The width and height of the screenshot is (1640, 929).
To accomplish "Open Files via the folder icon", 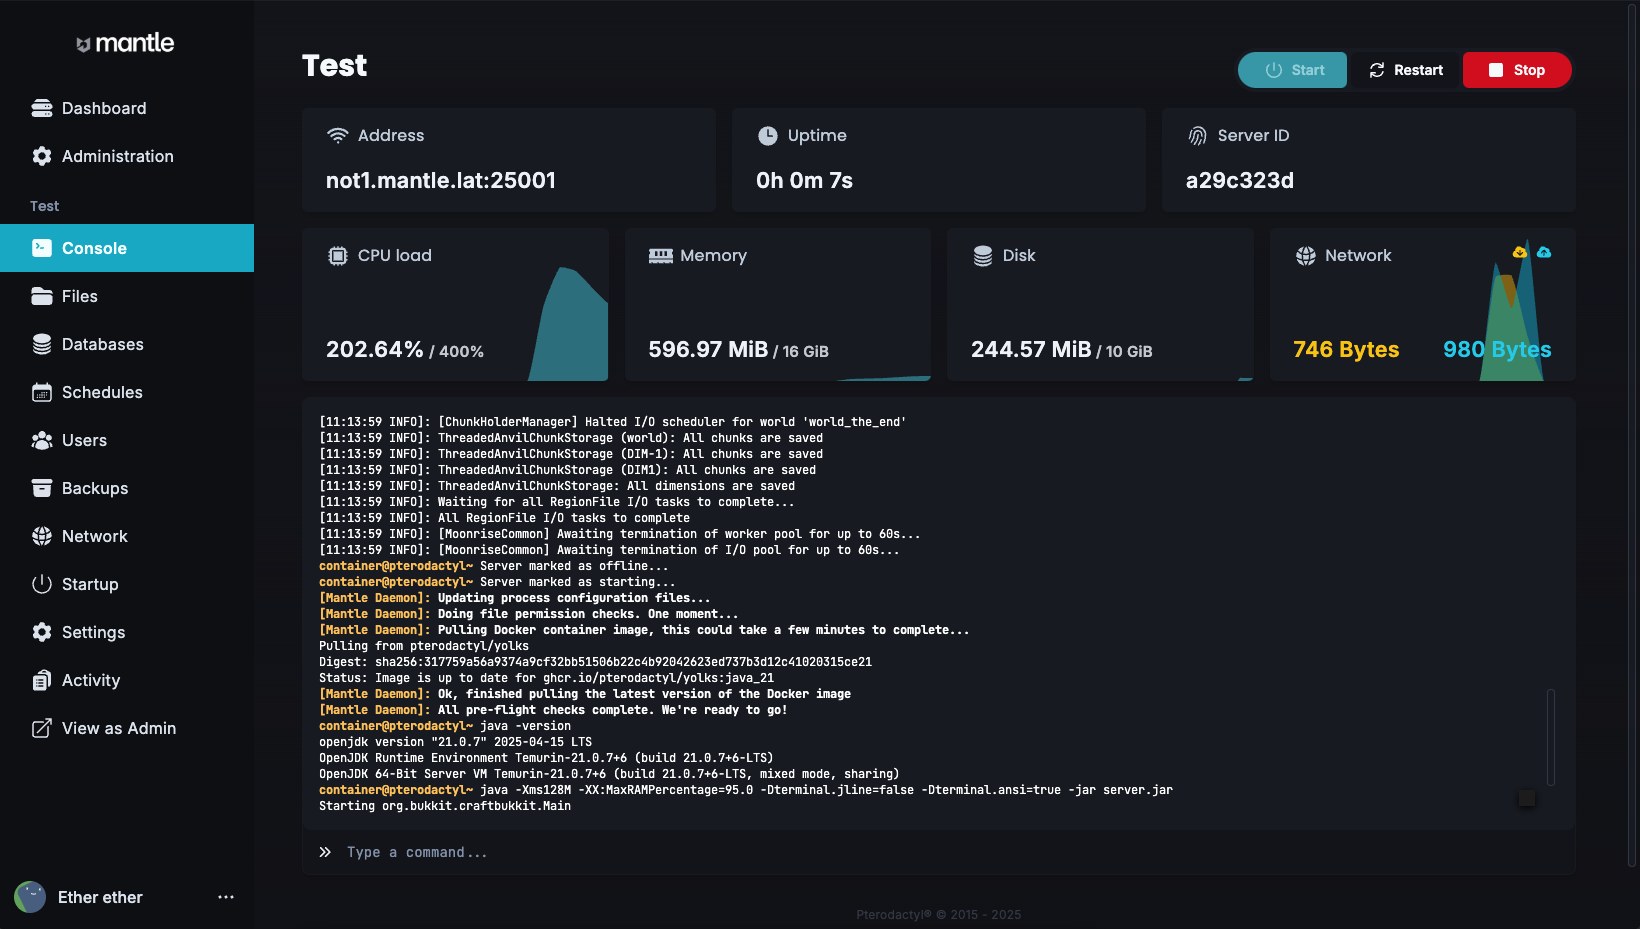I will point(42,296).
